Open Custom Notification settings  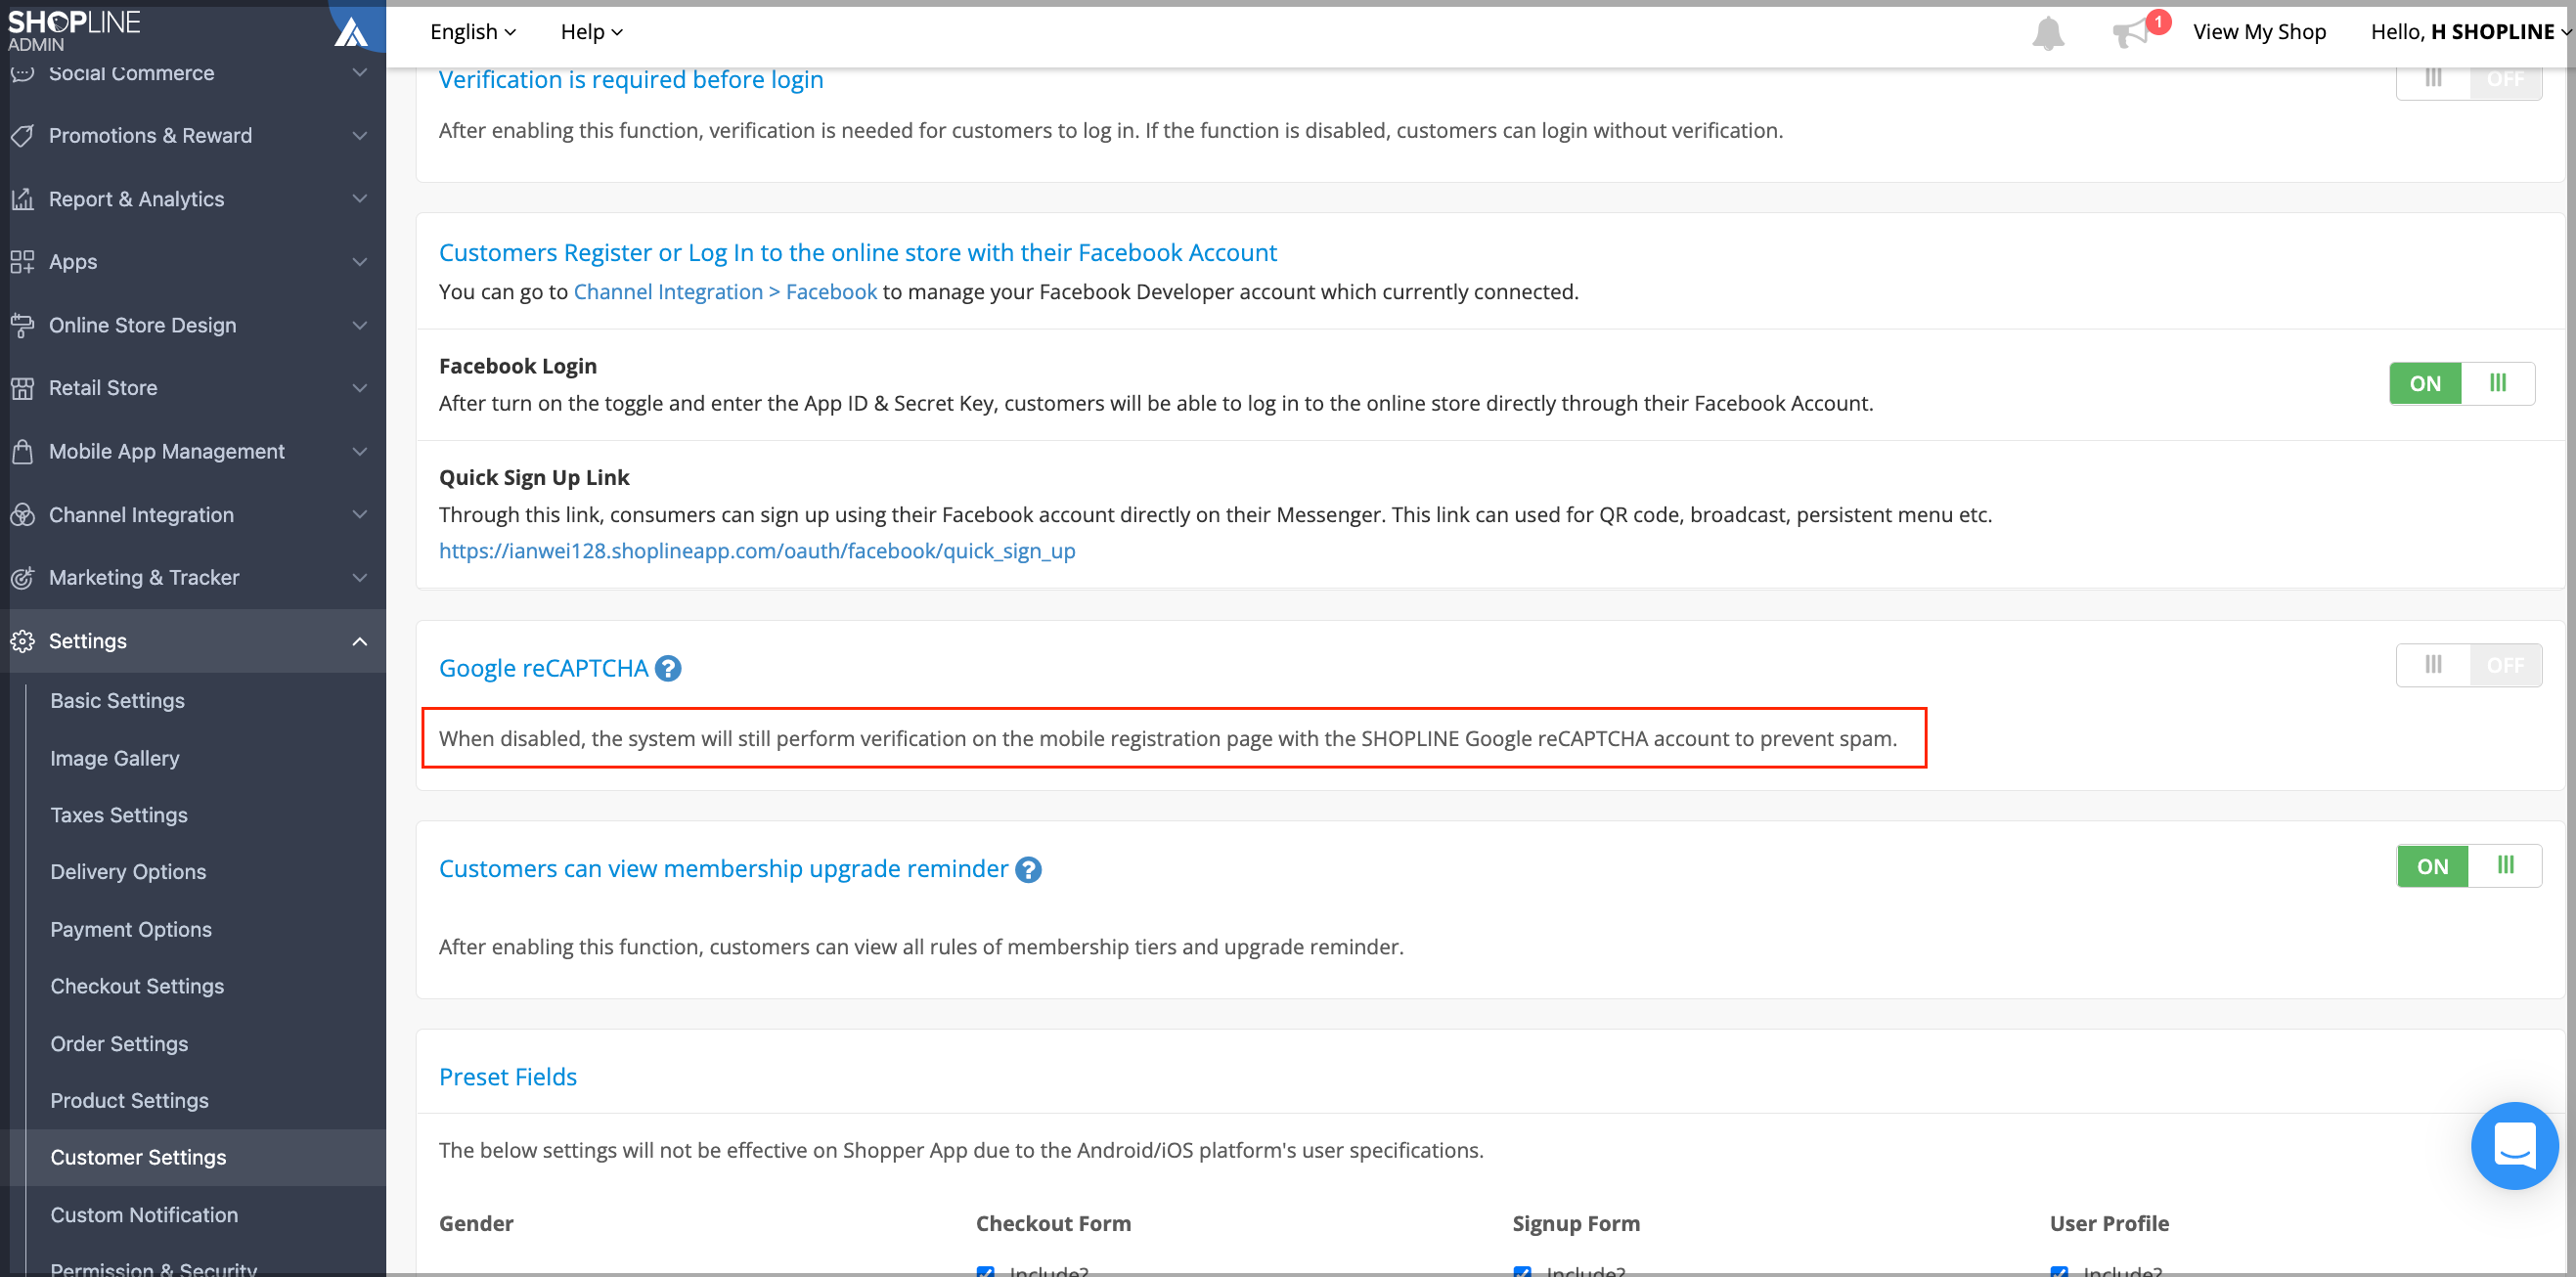click(144, 1215)
